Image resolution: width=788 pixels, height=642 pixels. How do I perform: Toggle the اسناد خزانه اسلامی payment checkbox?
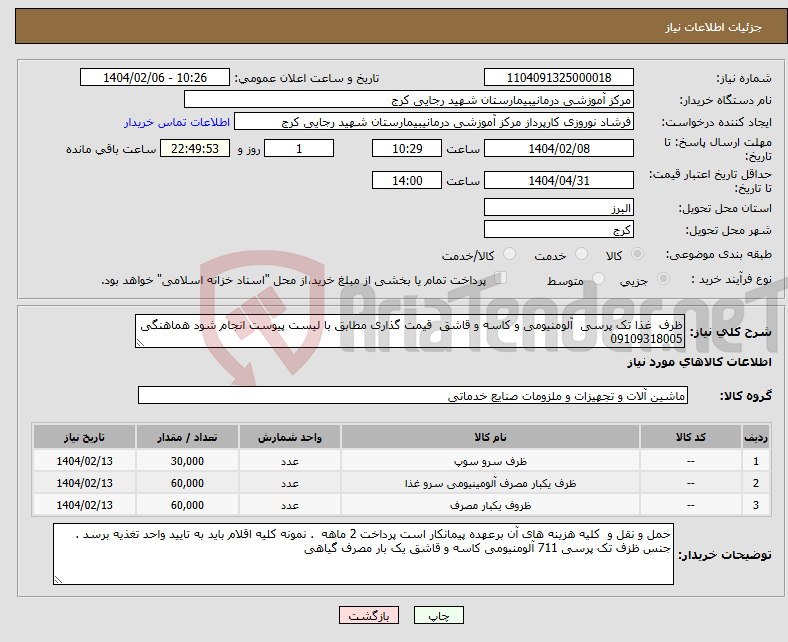click(x=502, y=279)
